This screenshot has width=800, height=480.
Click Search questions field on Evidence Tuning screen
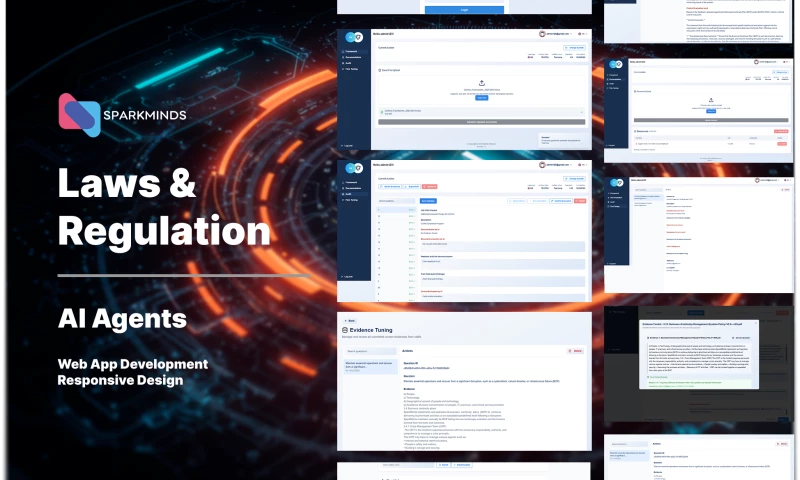(x=370, y=351)
